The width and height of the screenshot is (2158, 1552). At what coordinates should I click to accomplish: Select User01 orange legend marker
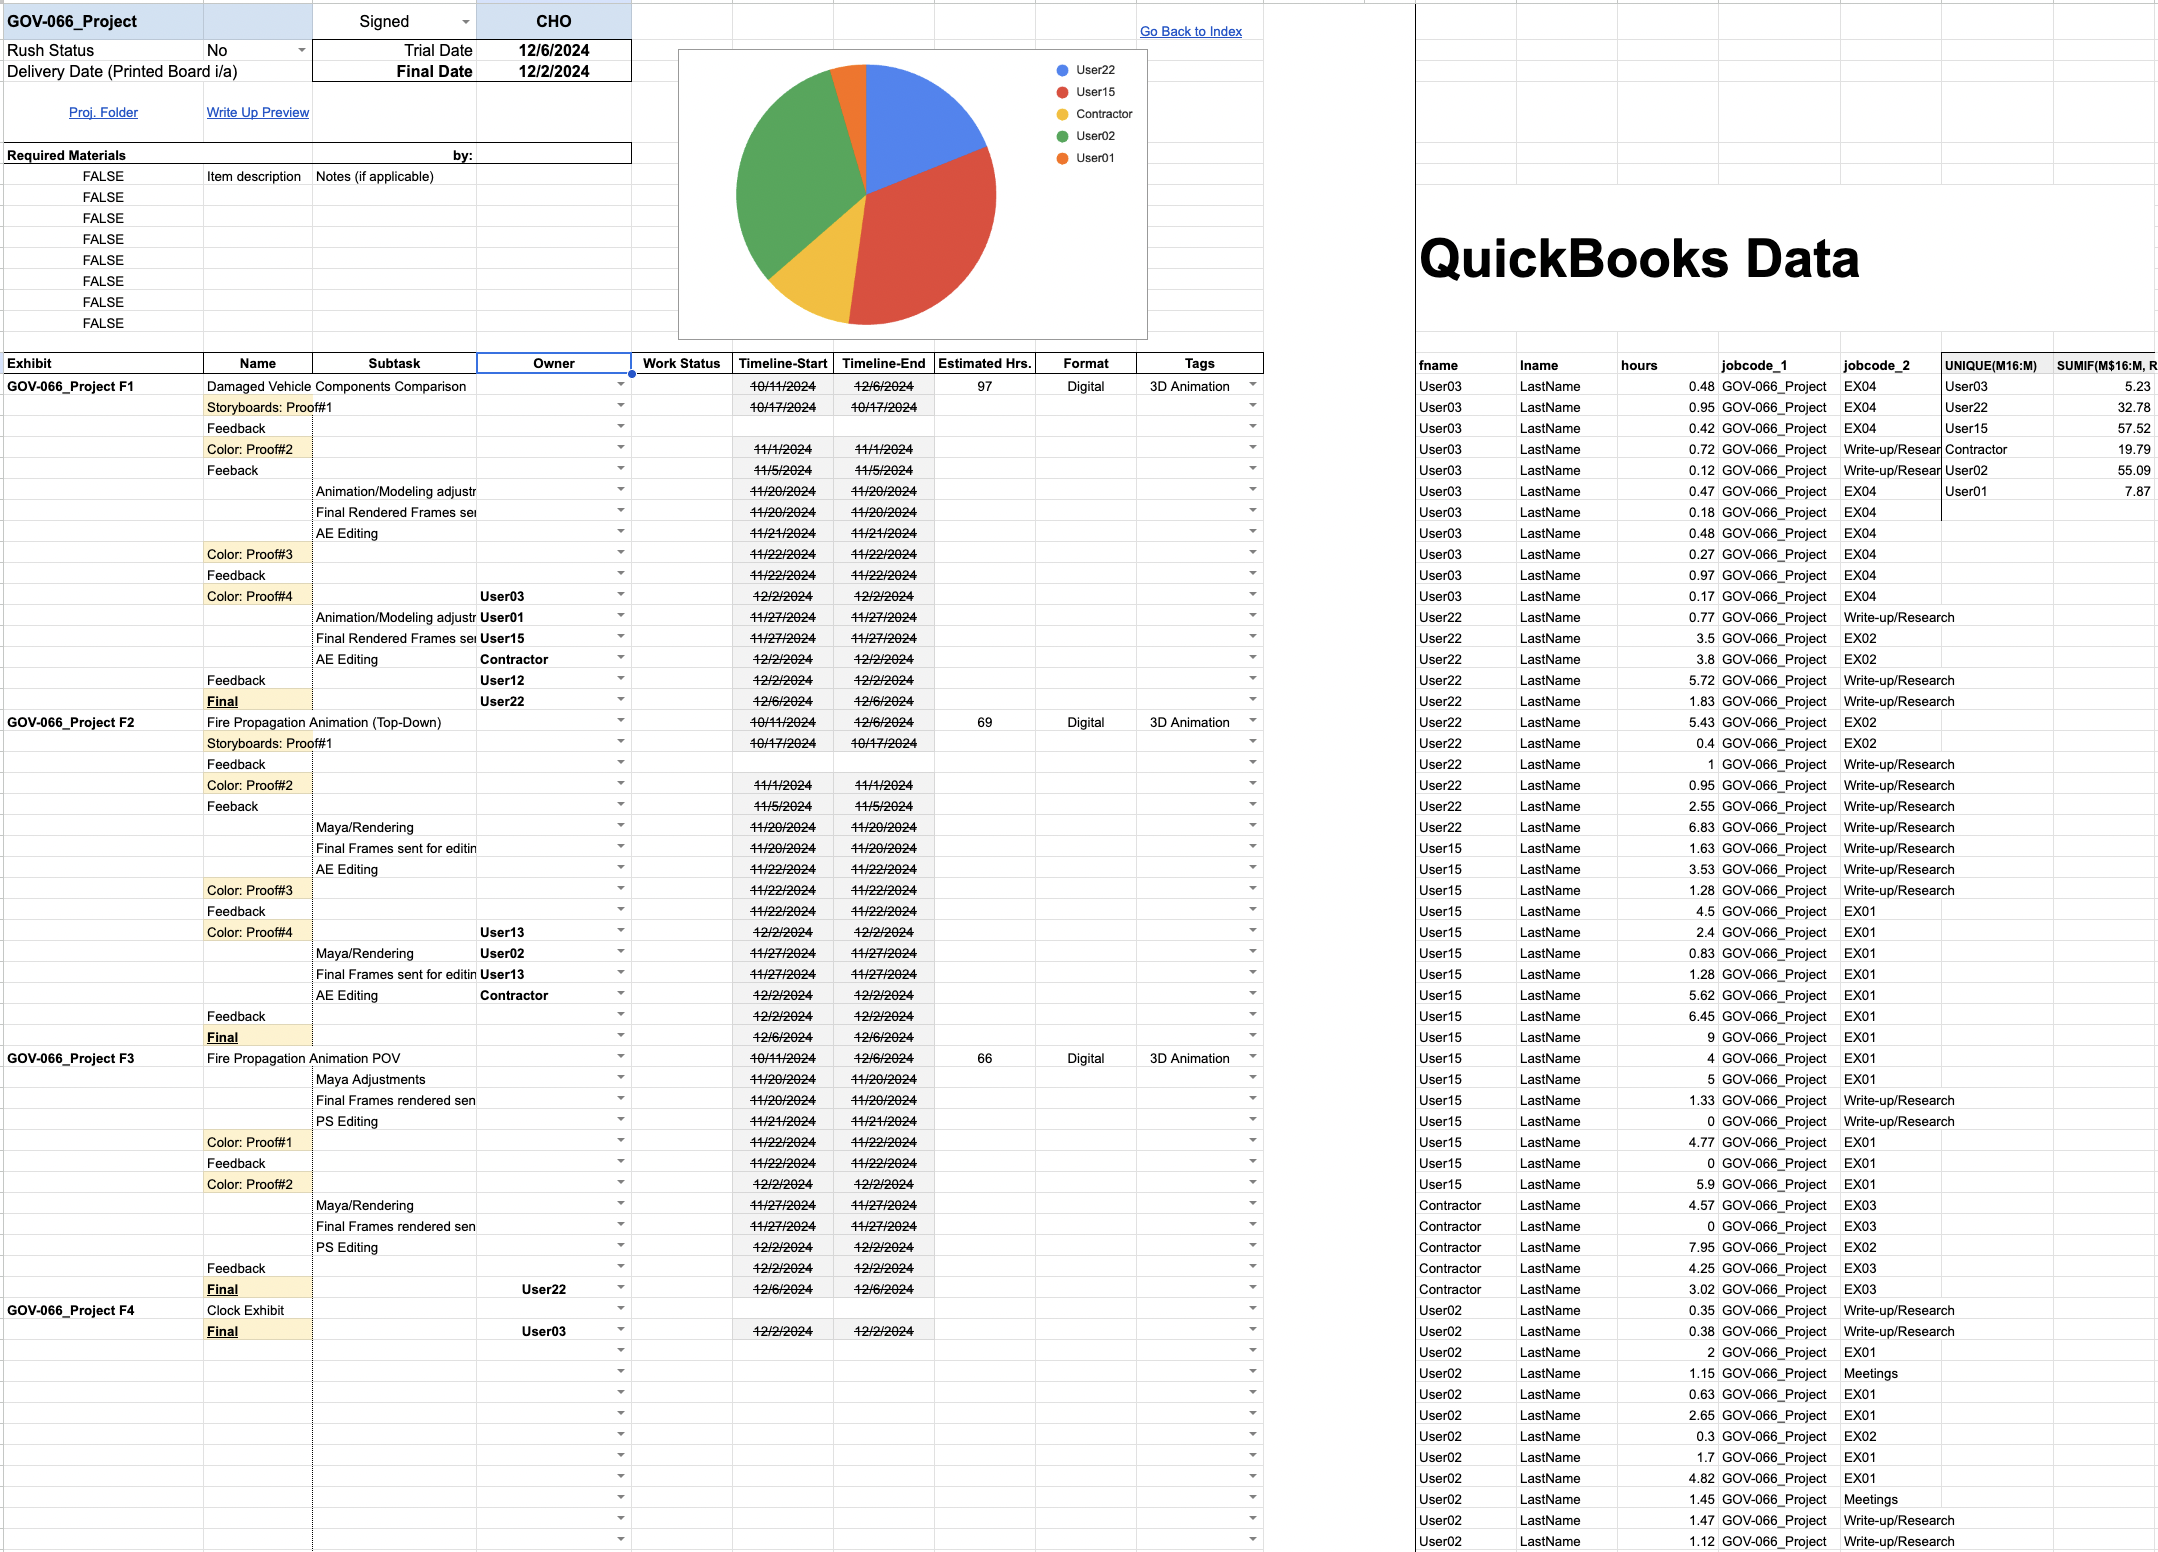tap(1062, 158)
